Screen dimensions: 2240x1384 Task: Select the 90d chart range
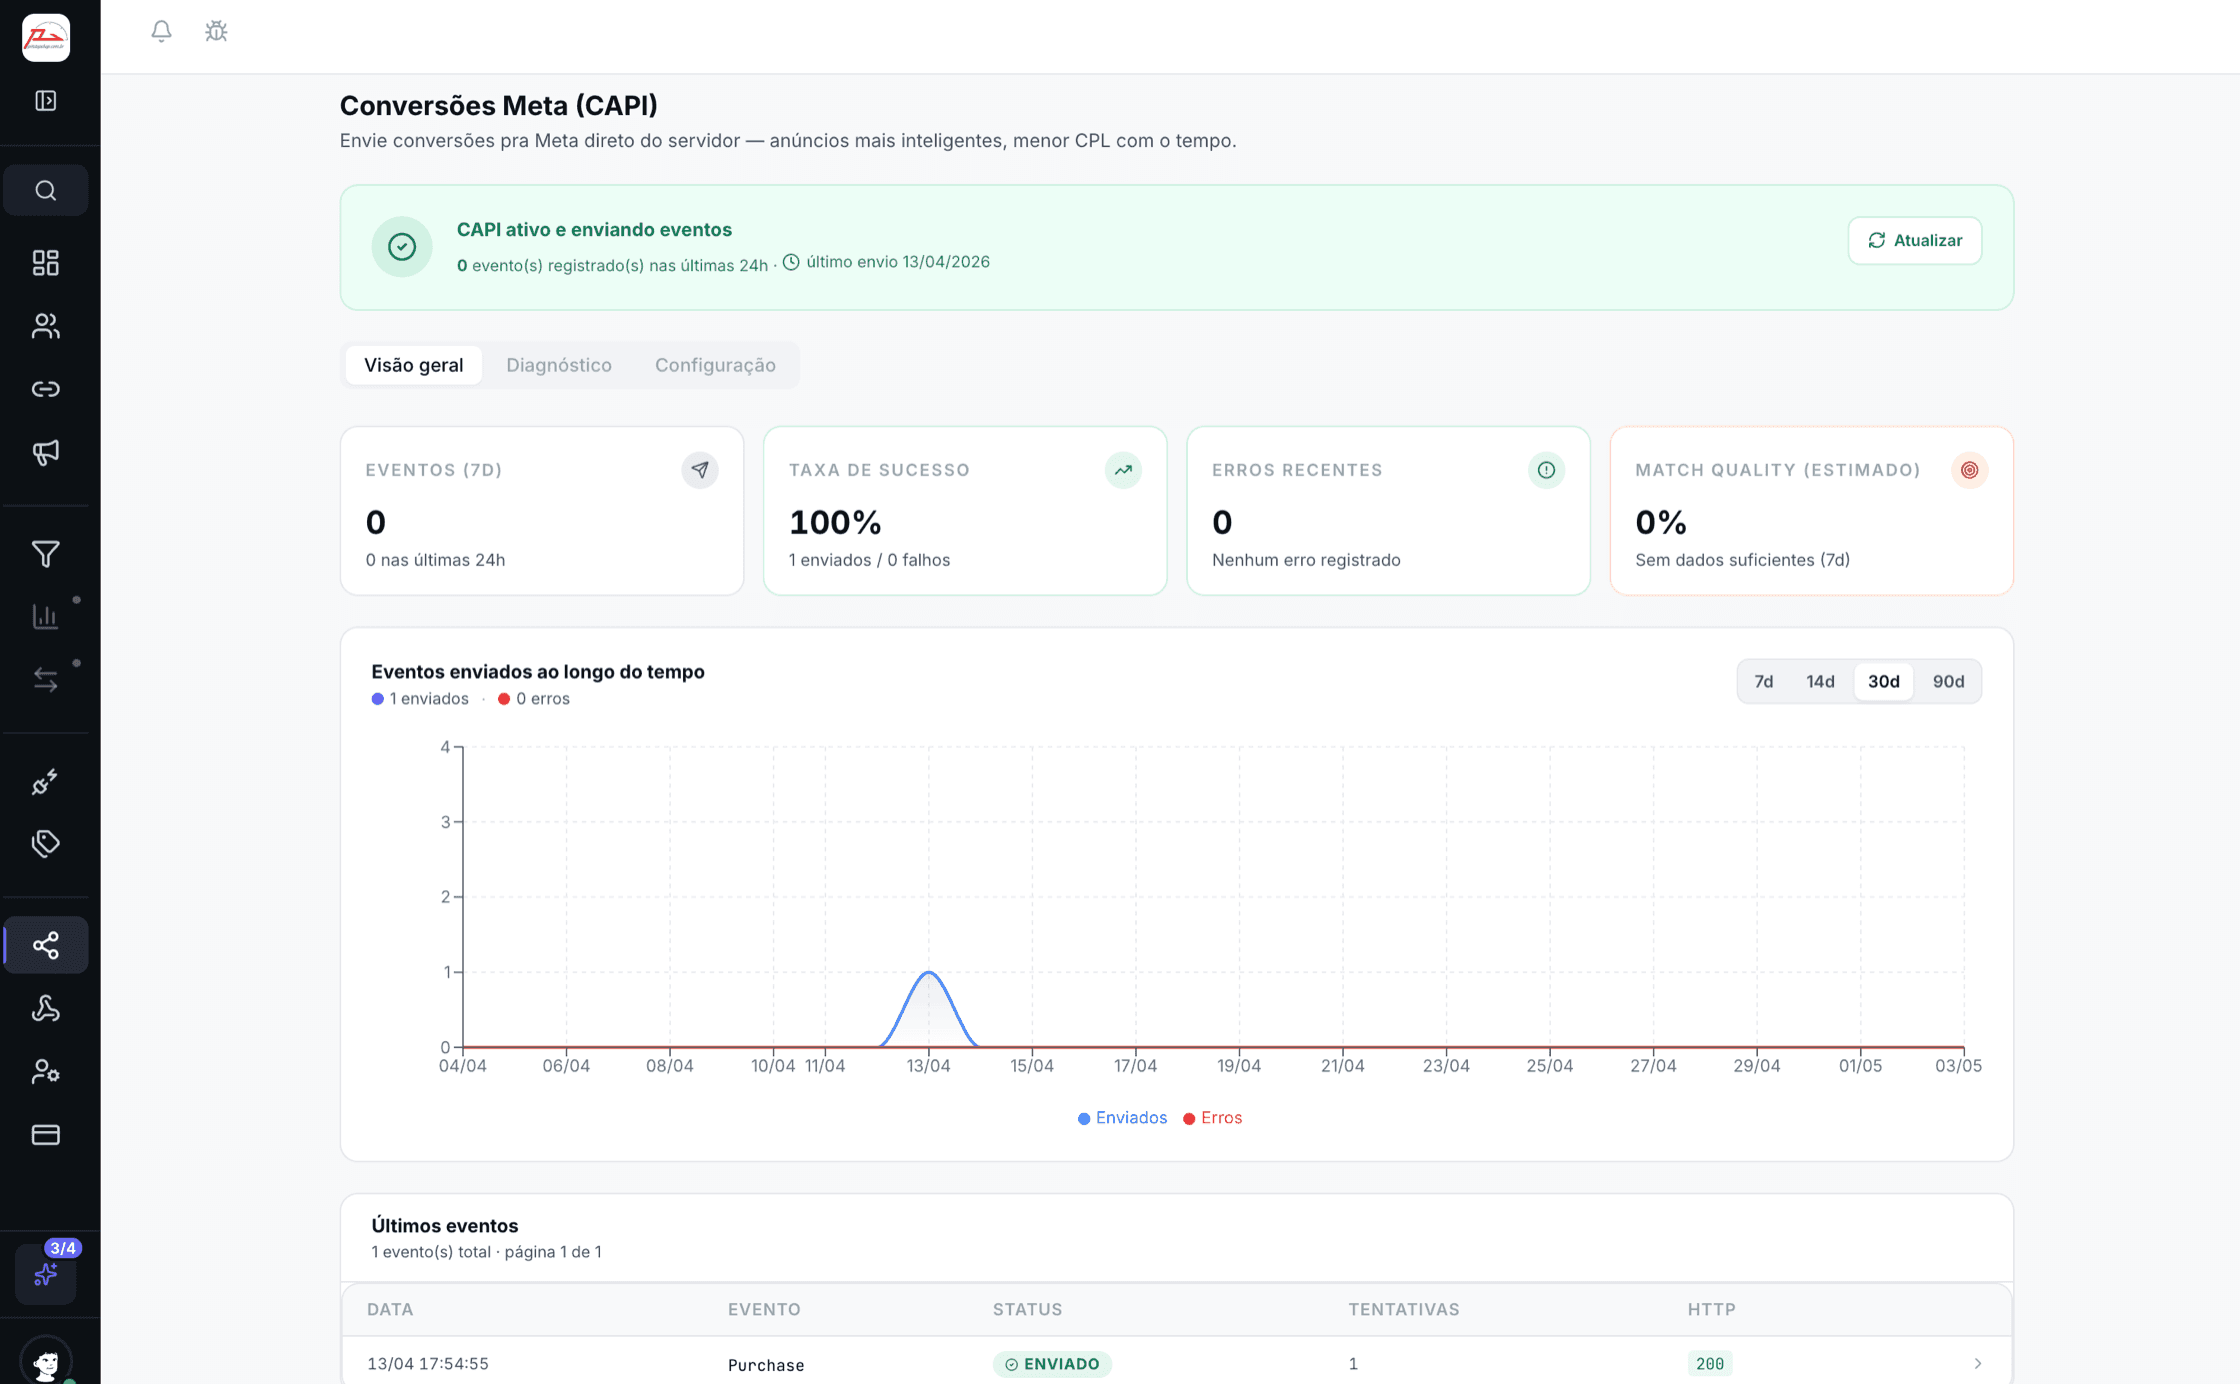[1948, 681]
